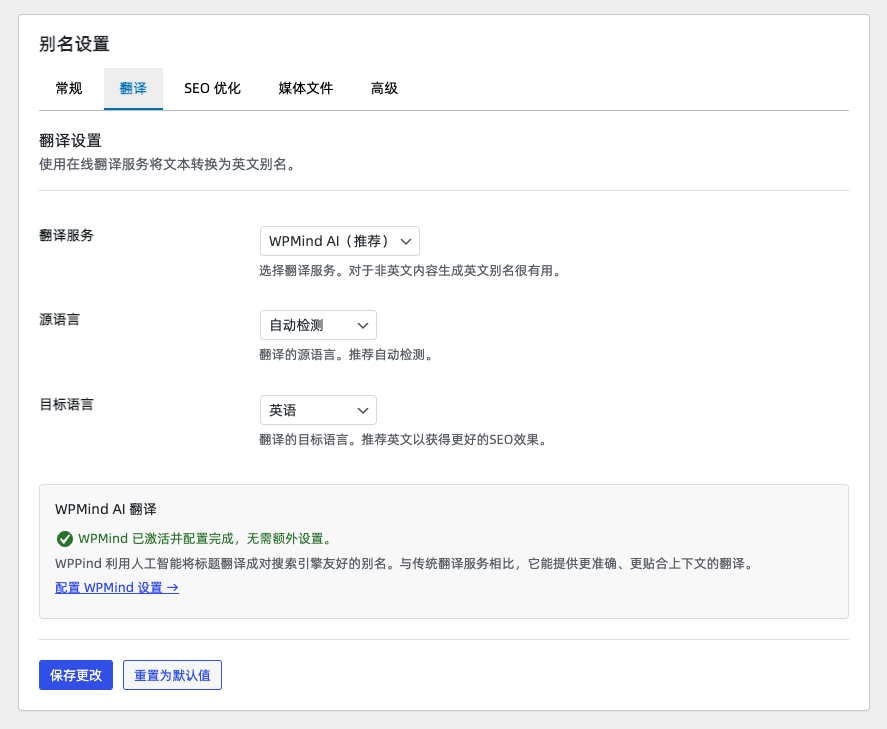
Task: Click the green WPMind activated checkmark icon
Action: (64, 538)
